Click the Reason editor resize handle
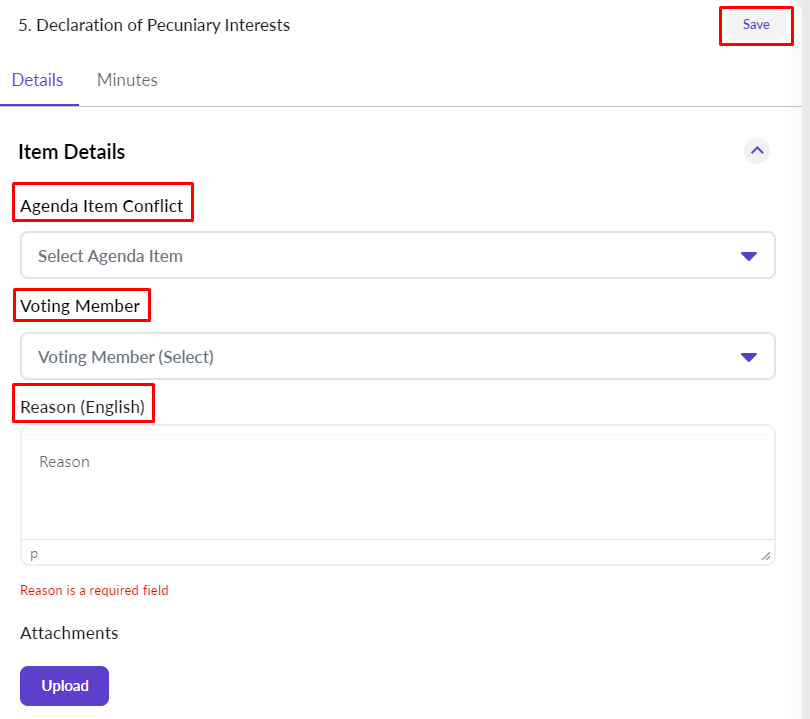This screenshot has width=810, height=719. (x=765, y=555)
